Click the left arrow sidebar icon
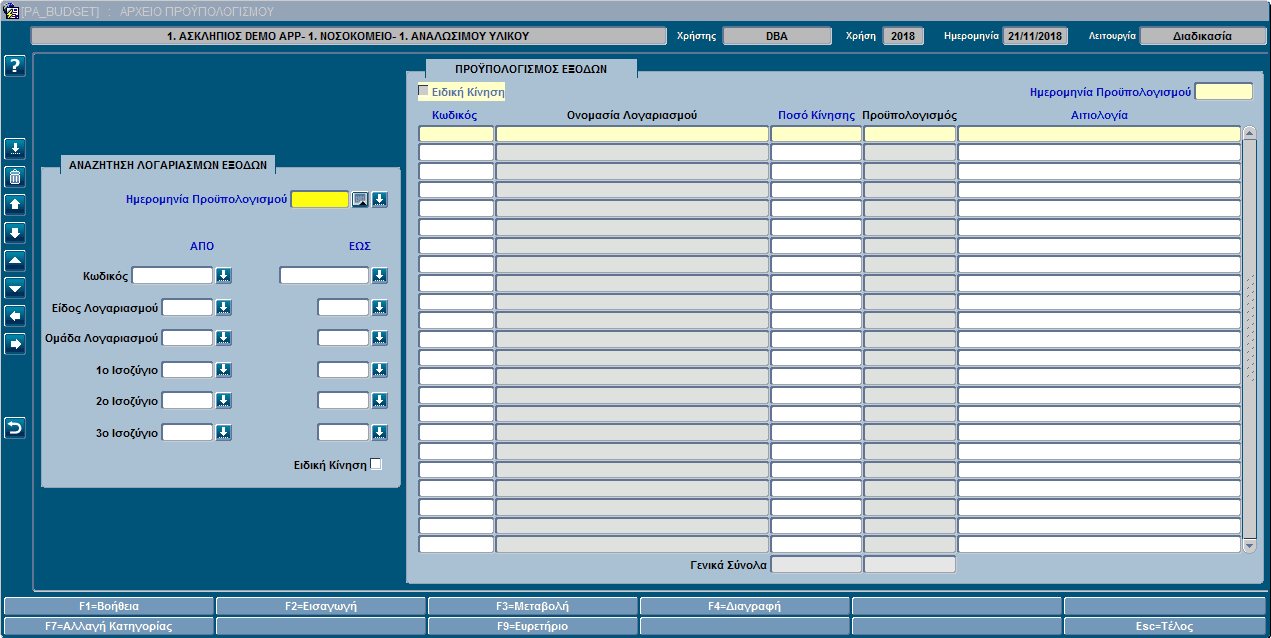Image resolution: width=1271 pixels, height=638 pixels. click(15, 316)
